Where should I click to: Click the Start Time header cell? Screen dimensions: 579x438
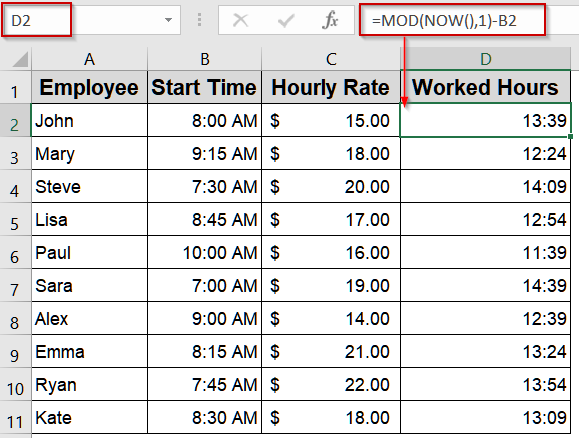tap(204, 88)
